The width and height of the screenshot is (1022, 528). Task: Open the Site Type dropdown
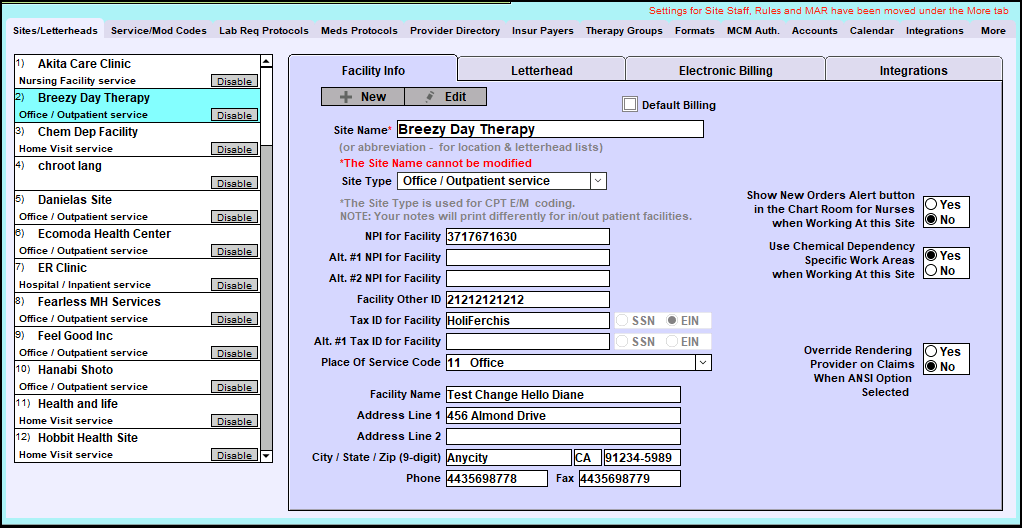coord(597,181)
